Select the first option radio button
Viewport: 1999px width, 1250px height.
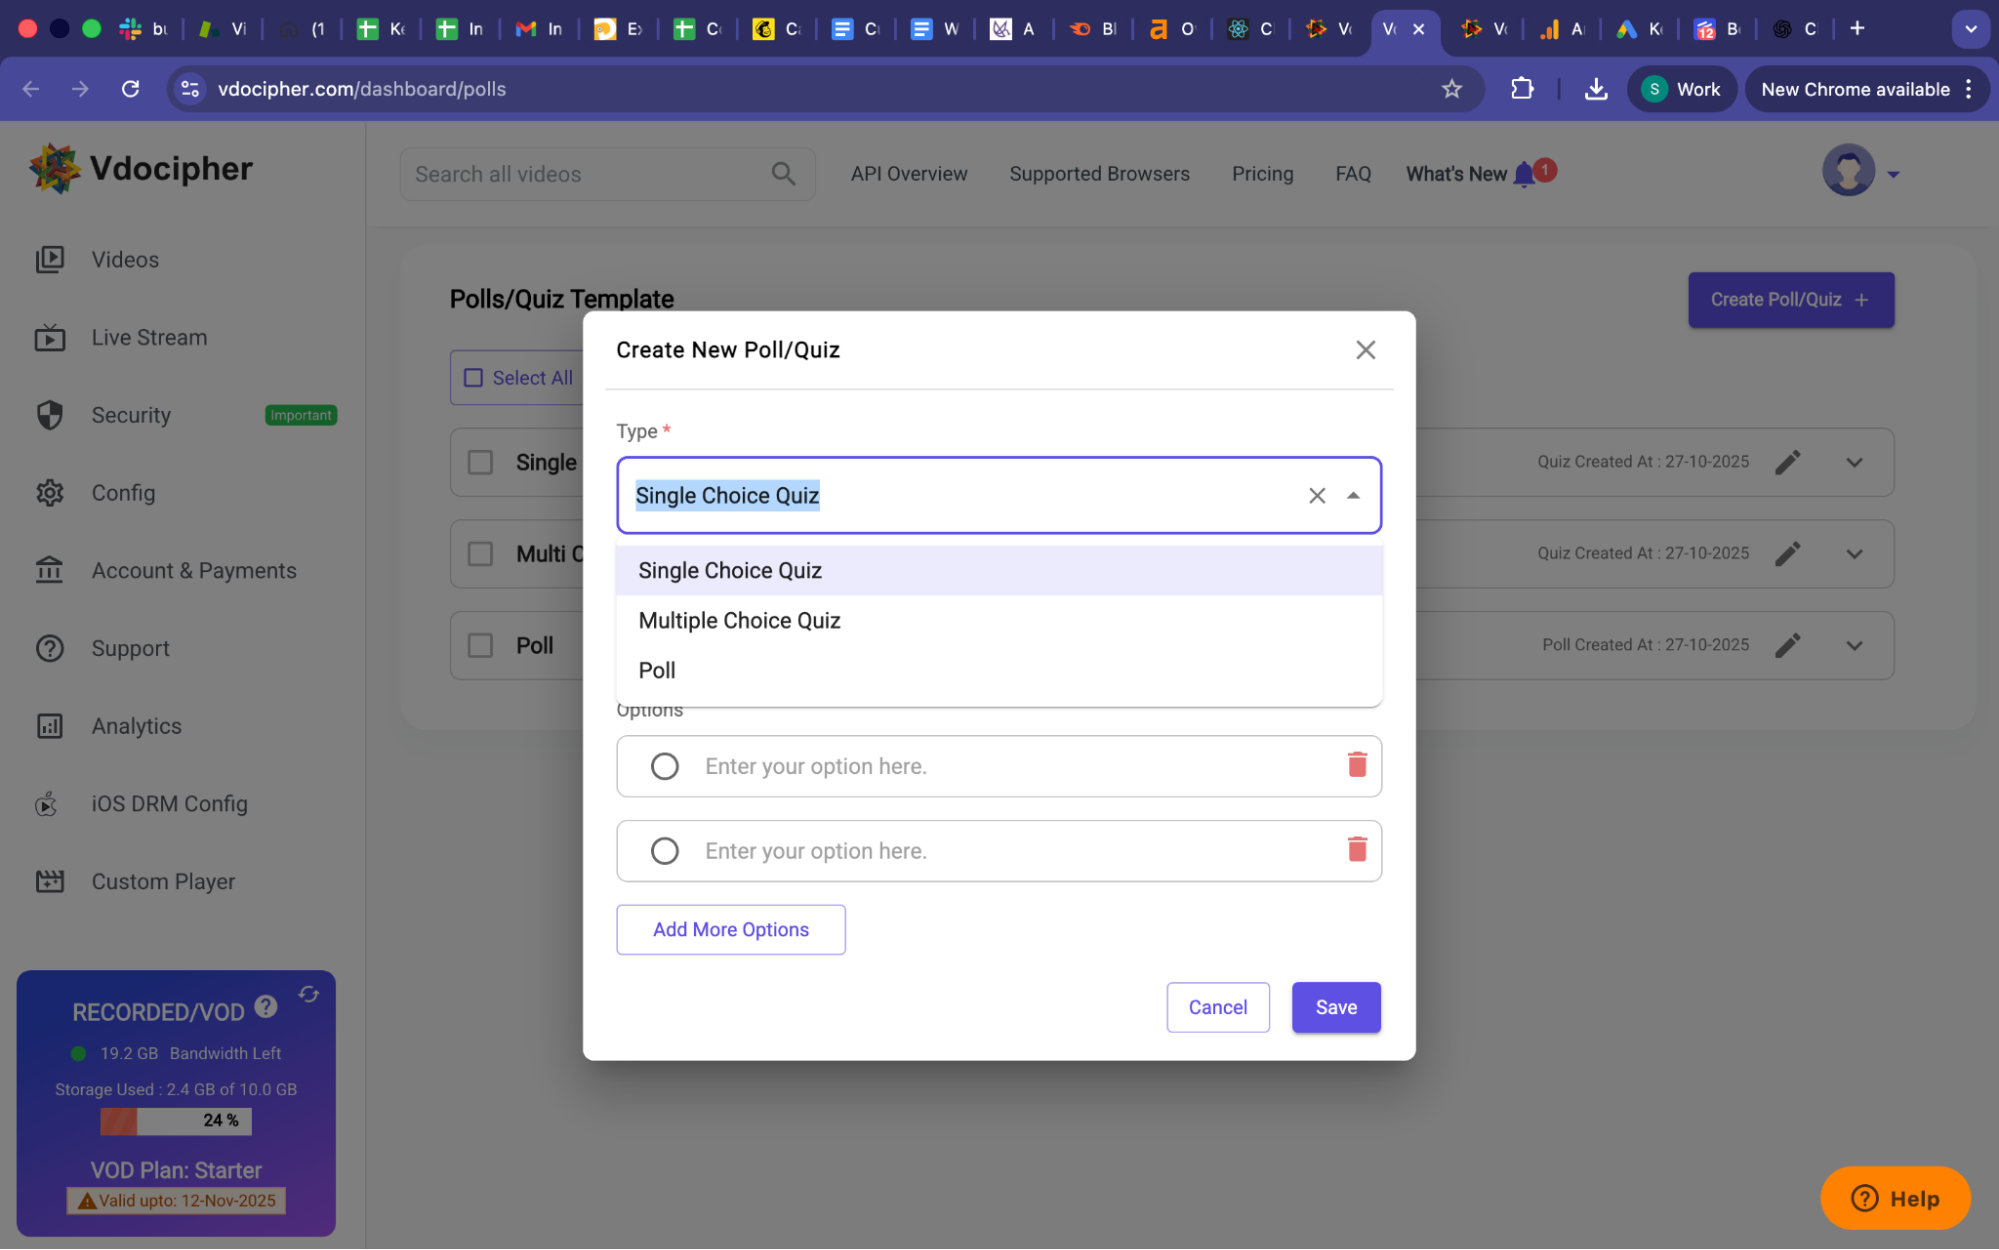click(664, 767)
